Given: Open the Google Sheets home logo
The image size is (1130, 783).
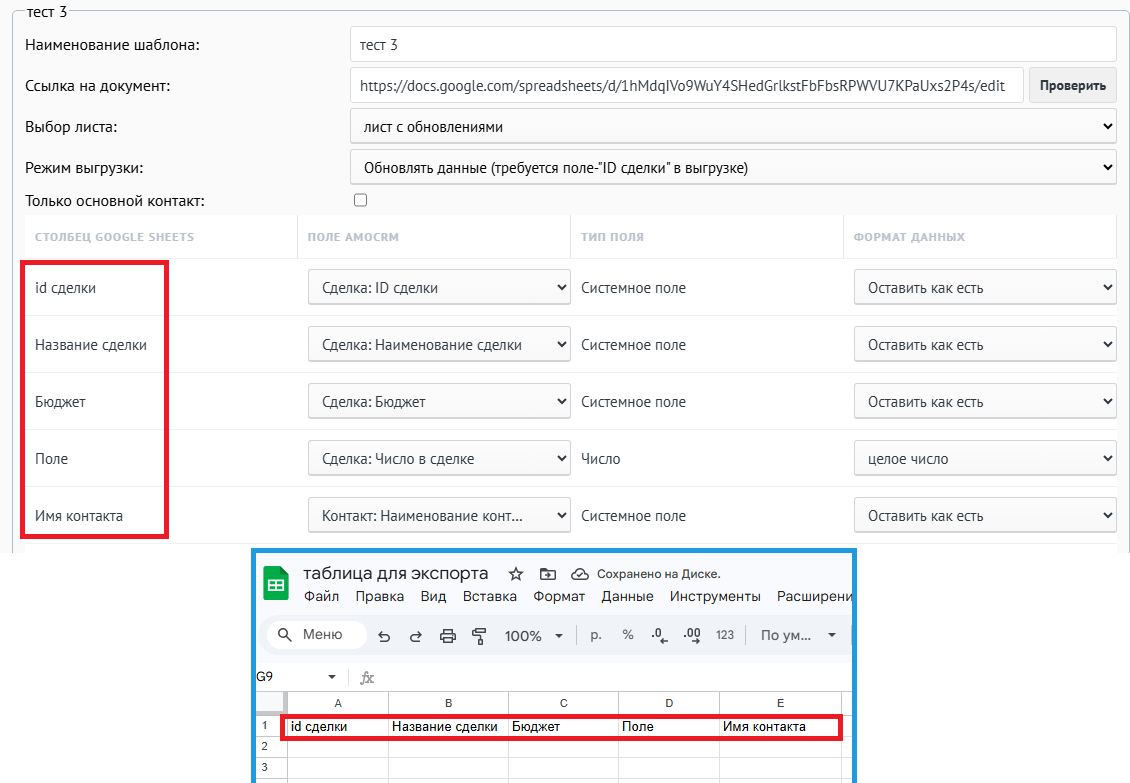Looking at the screenshot, I should click(x=276, y=583).
